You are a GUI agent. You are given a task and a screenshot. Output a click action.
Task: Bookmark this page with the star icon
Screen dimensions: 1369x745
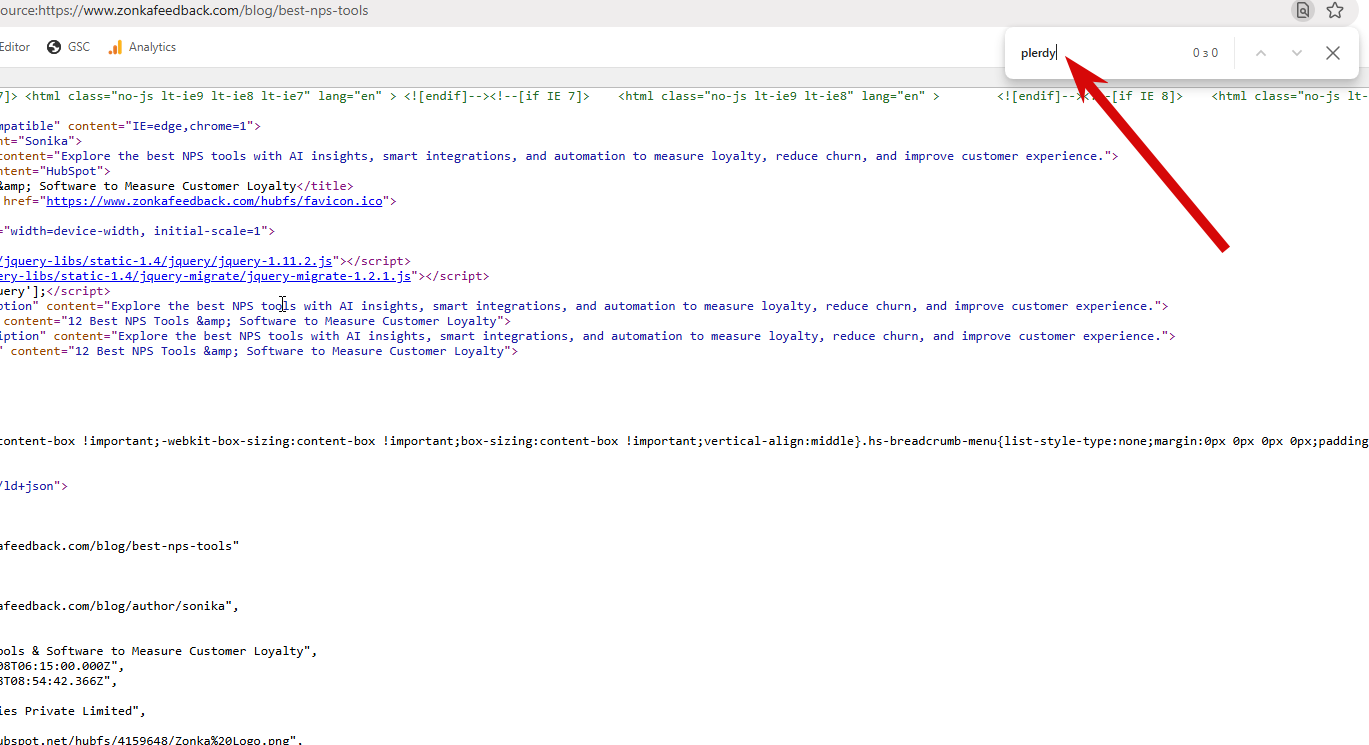(x=1335, y=10)
